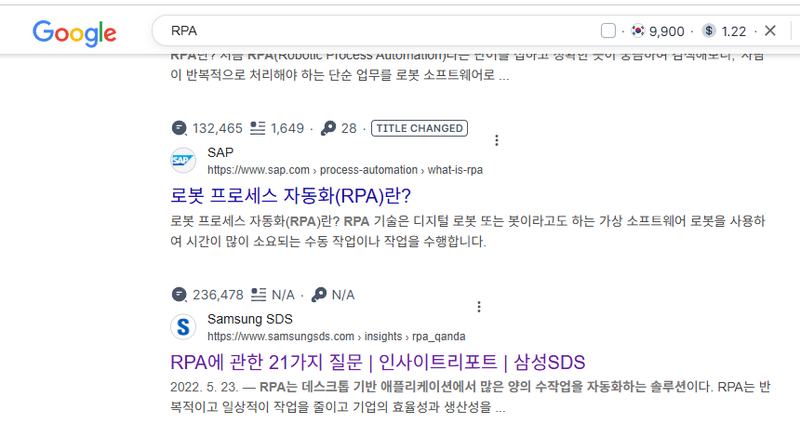800x421 pixels.
Task: Click the dollar CPC icon
Action: 708,31
